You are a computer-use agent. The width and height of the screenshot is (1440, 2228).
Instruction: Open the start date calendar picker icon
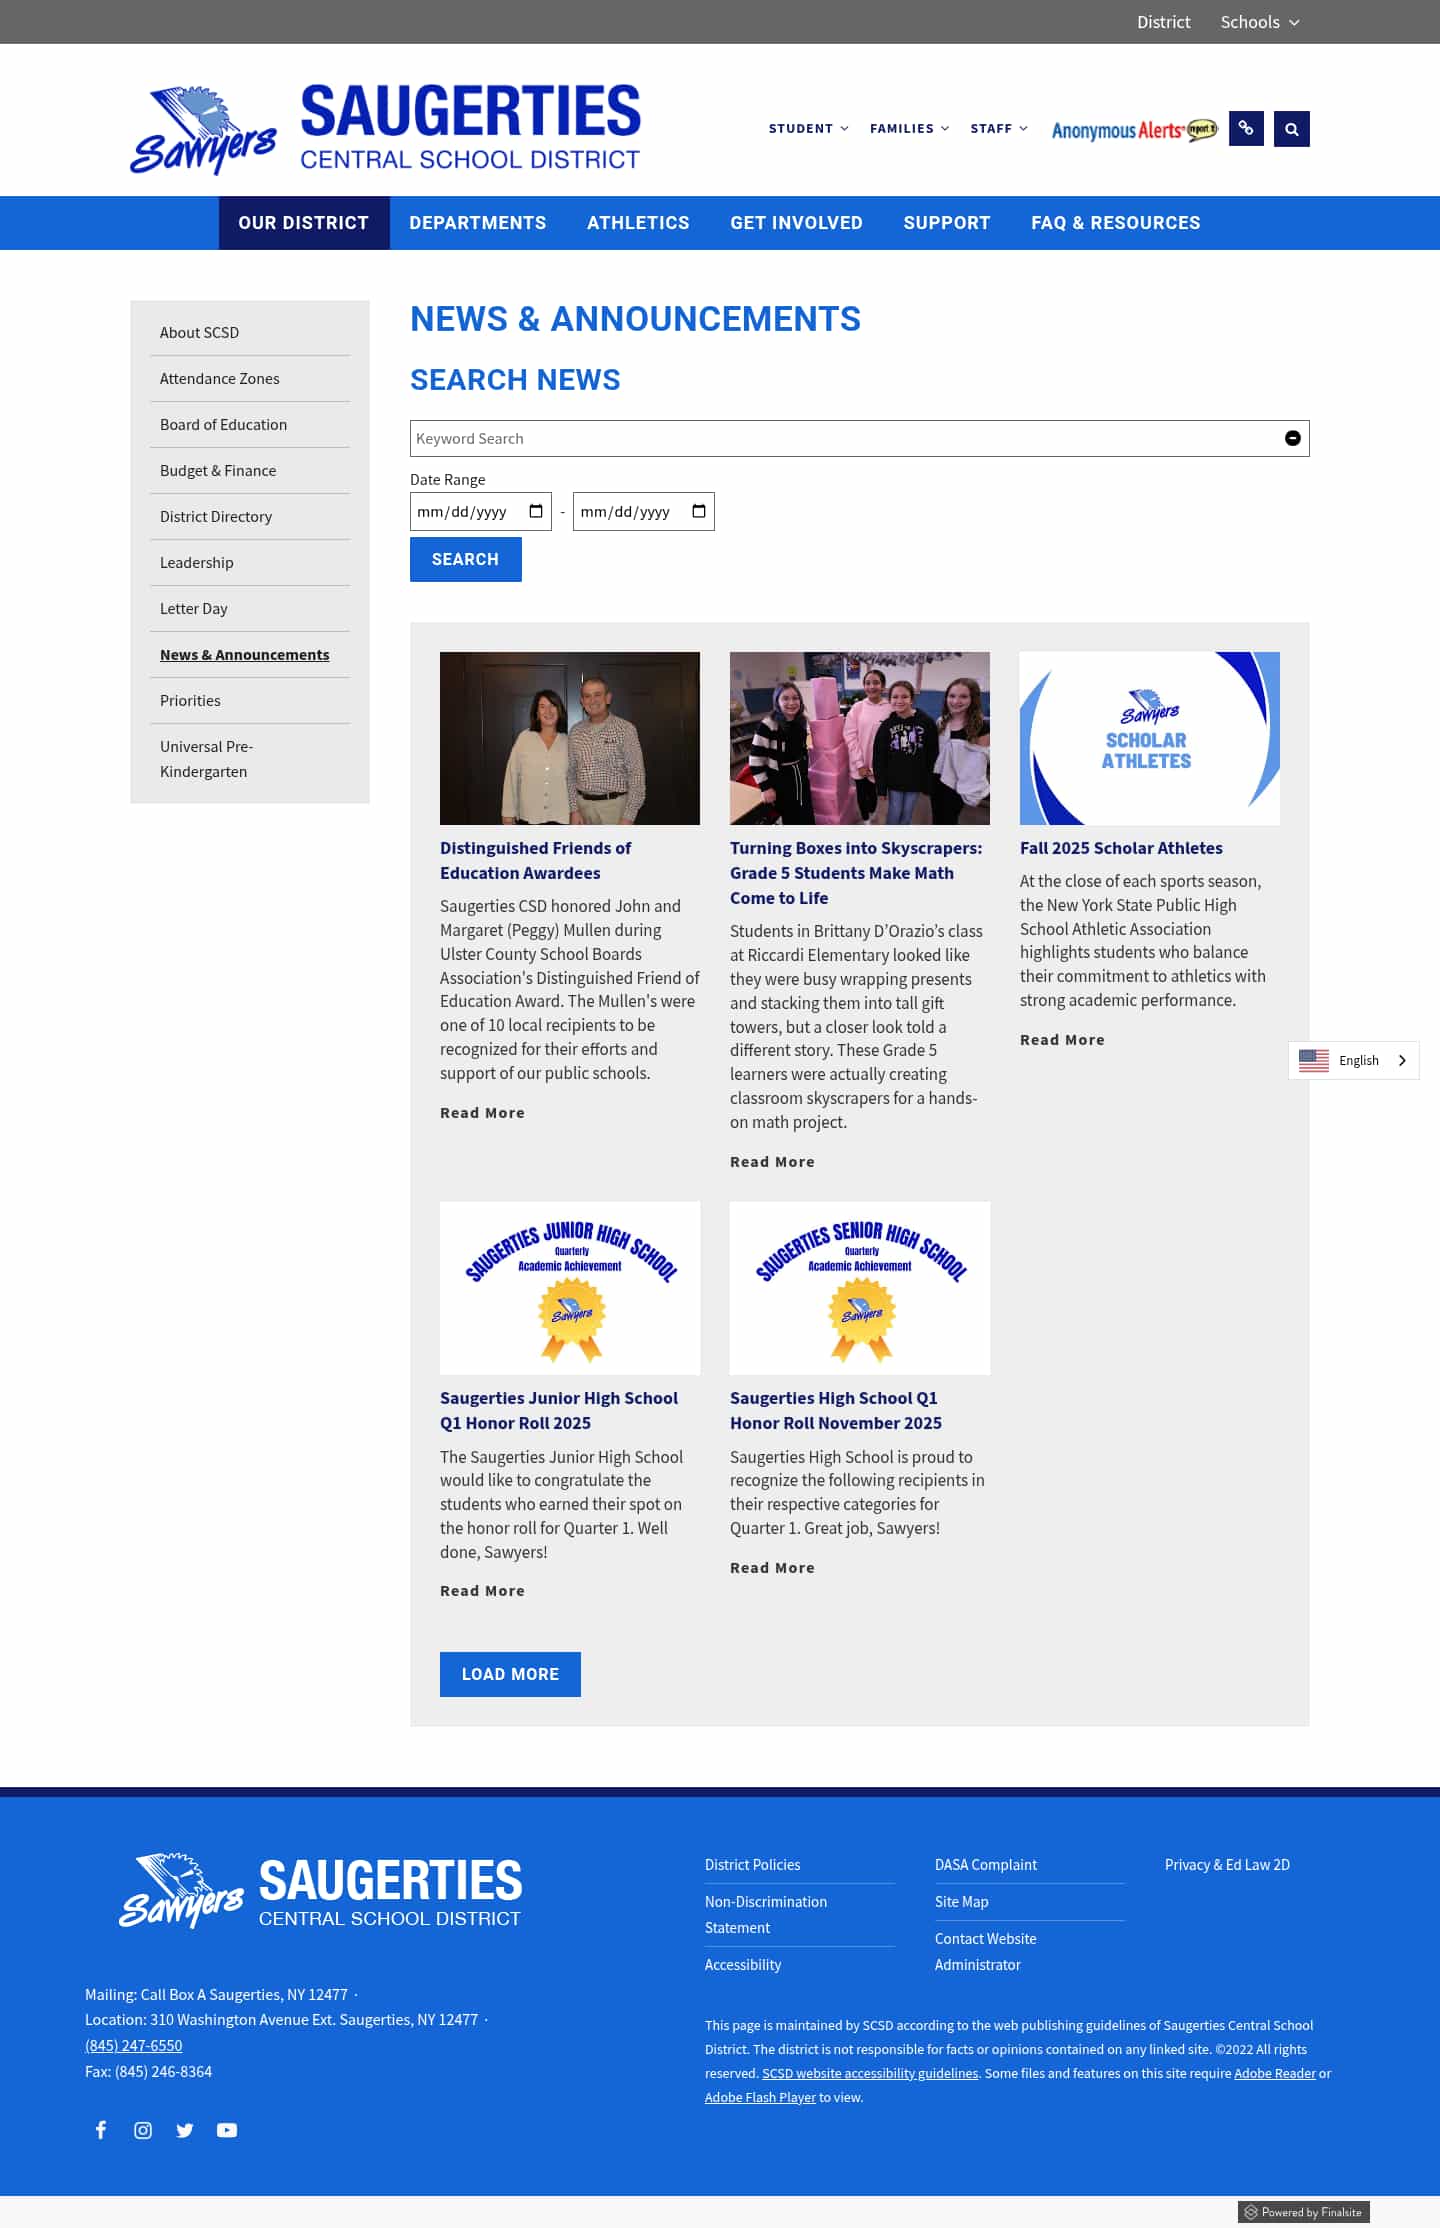click(536, 511)
